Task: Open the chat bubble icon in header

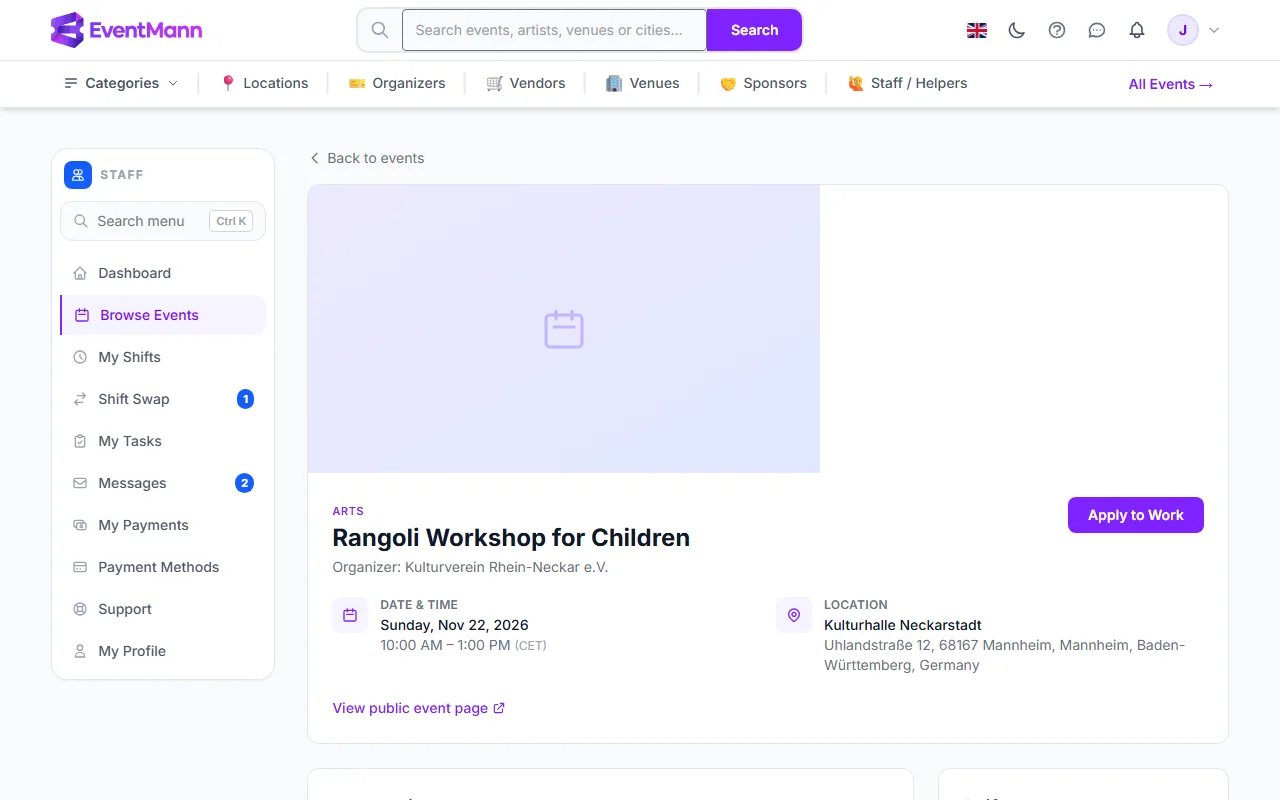Action: coord(1097,30)
